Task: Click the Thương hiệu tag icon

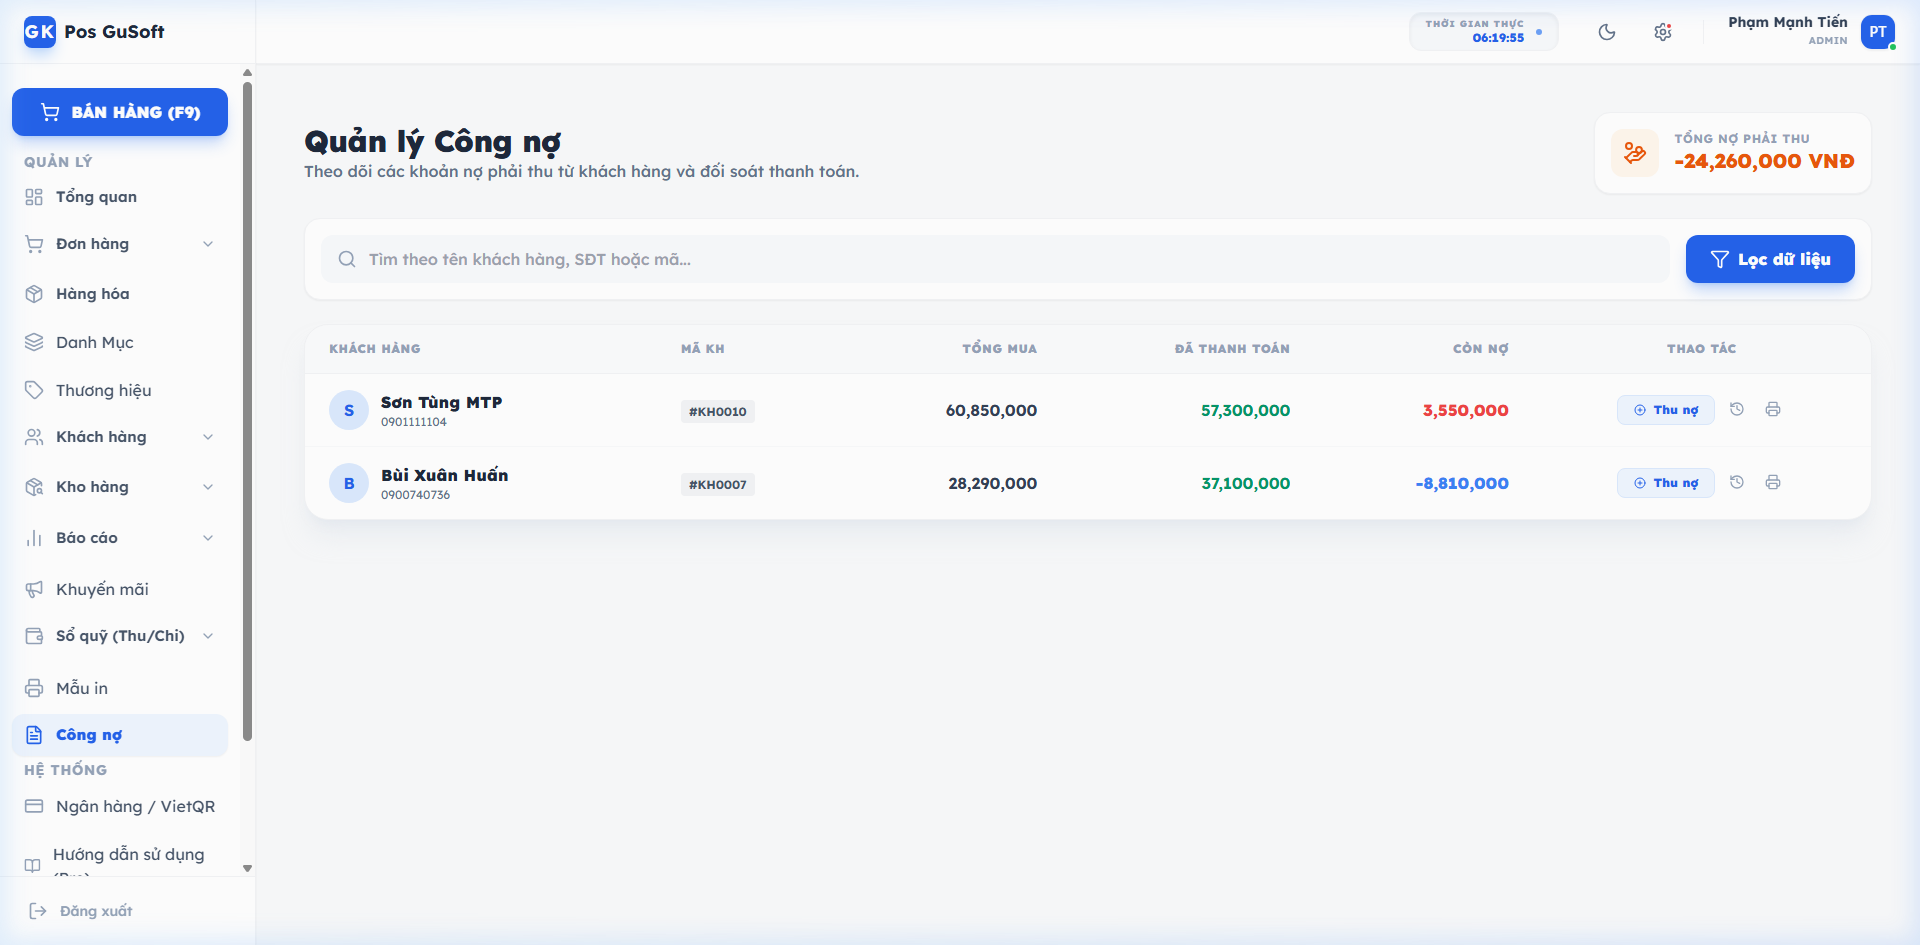Action: coord(33,390)
